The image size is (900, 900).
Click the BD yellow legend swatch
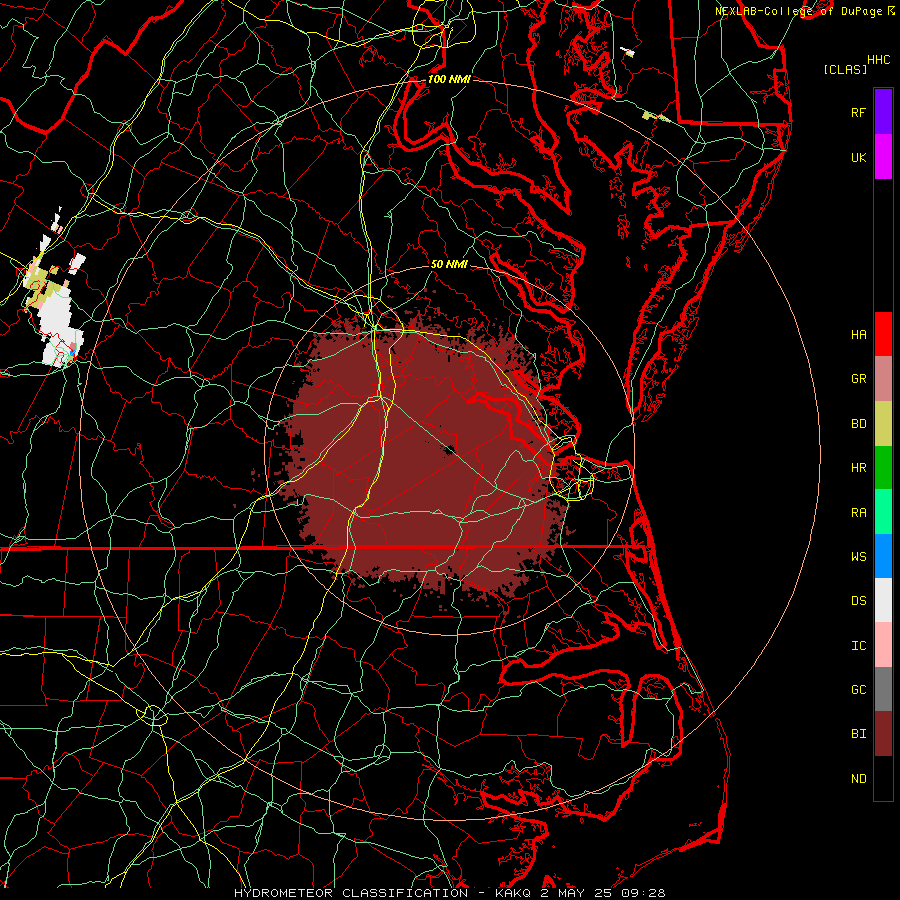coord(883,423)
